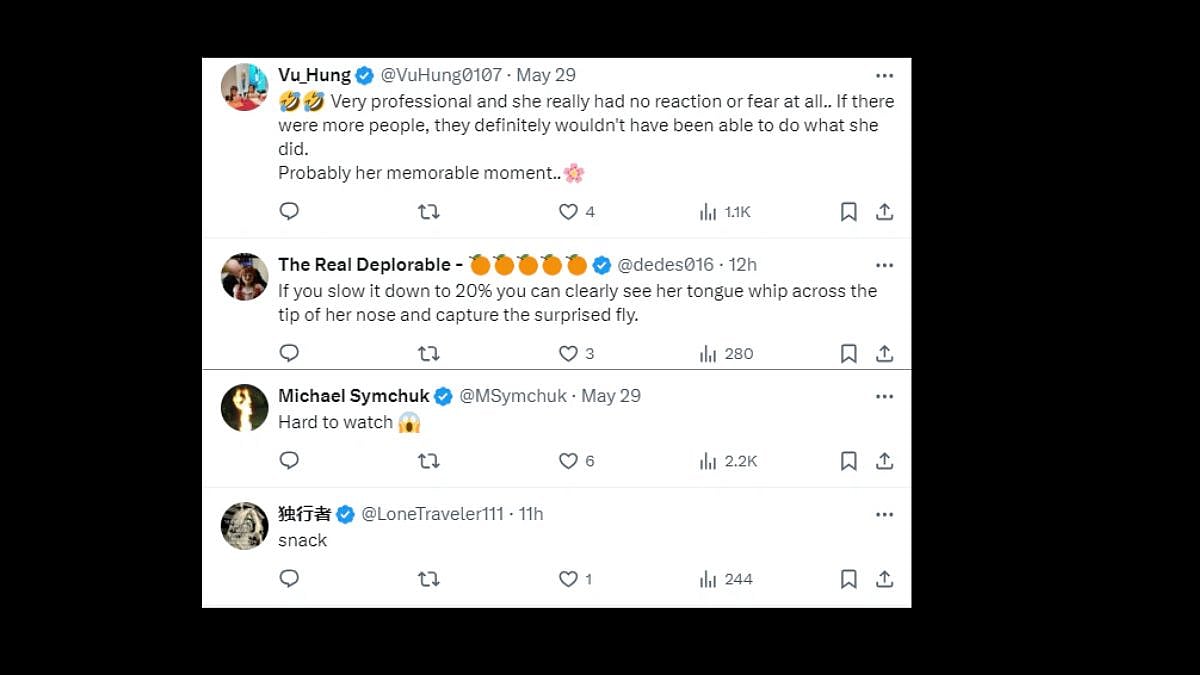Click The Real Deplorable's avatar
1200x675 pixels.
(244, 277)
